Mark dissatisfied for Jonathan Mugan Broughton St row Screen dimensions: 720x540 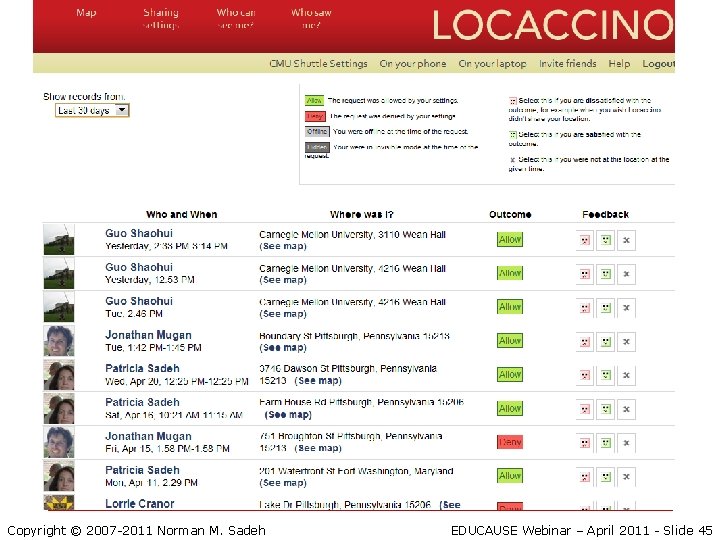coord(585,443)
